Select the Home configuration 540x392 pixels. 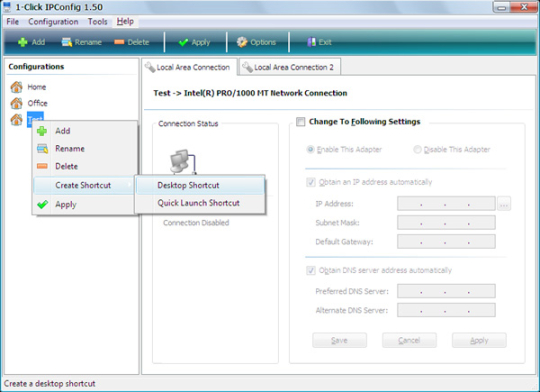coord(37,87)
